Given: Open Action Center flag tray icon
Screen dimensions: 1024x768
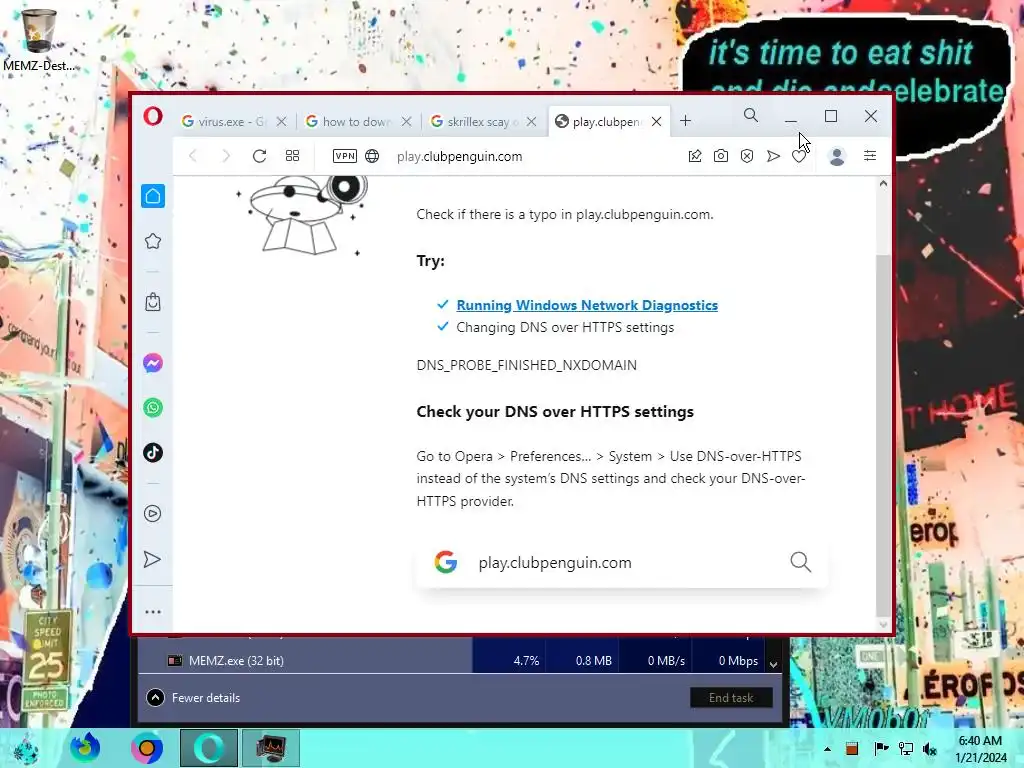Looking at the screenshot, I should click(x=881, y=749).
